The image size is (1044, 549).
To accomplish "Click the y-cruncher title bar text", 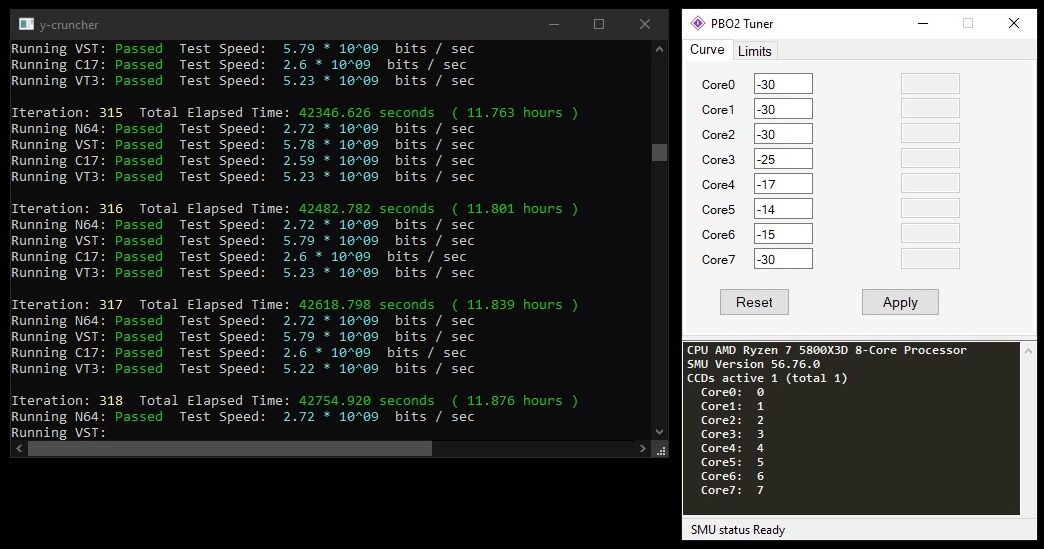I will point(69,25).
